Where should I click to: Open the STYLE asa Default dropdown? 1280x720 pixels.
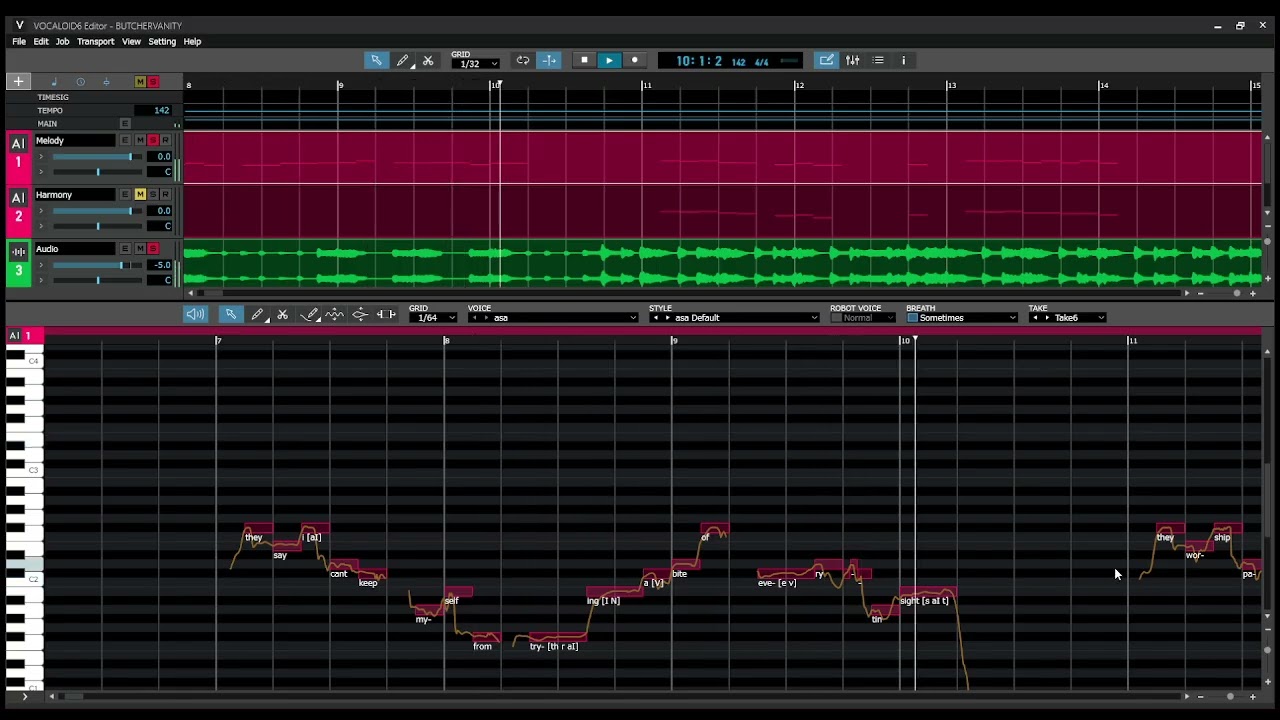point(734,318)
